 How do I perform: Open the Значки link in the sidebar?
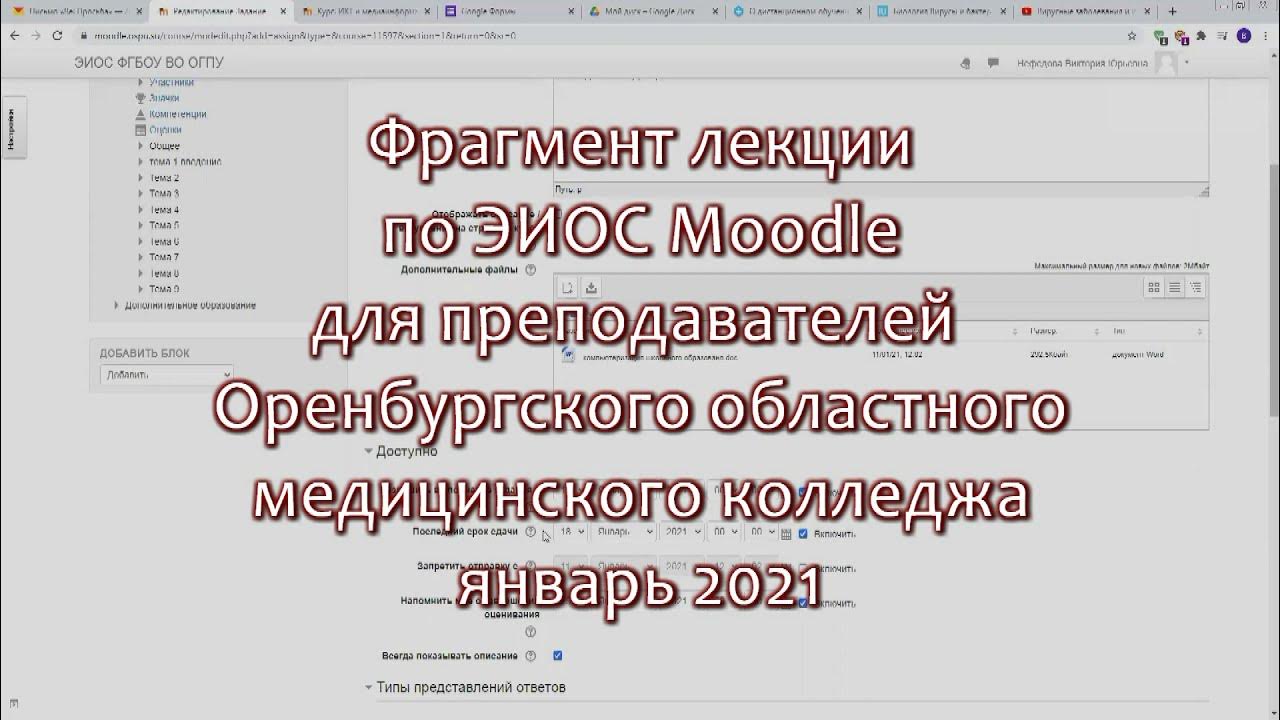point(164,98)
